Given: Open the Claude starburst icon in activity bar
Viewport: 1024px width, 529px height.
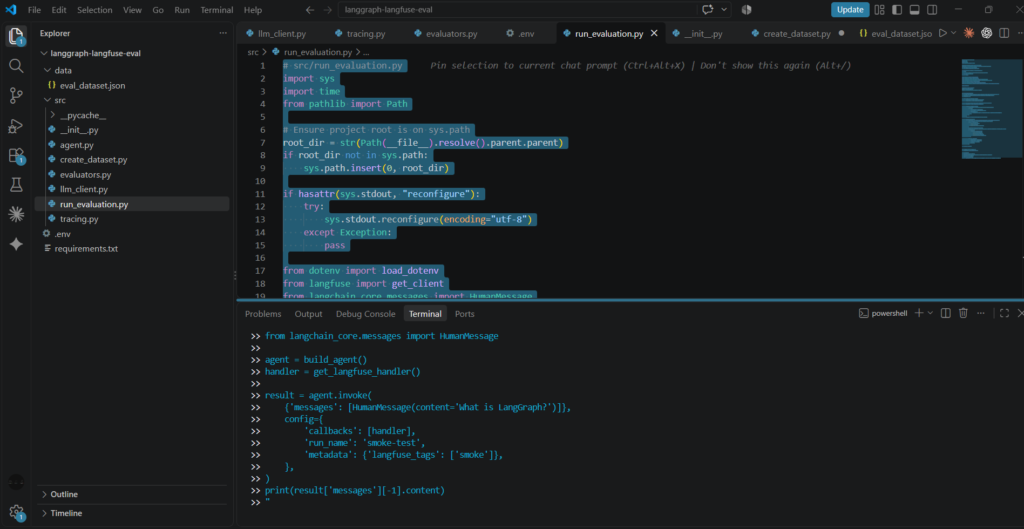Looking at the screenshot, I should pos(16,214).
